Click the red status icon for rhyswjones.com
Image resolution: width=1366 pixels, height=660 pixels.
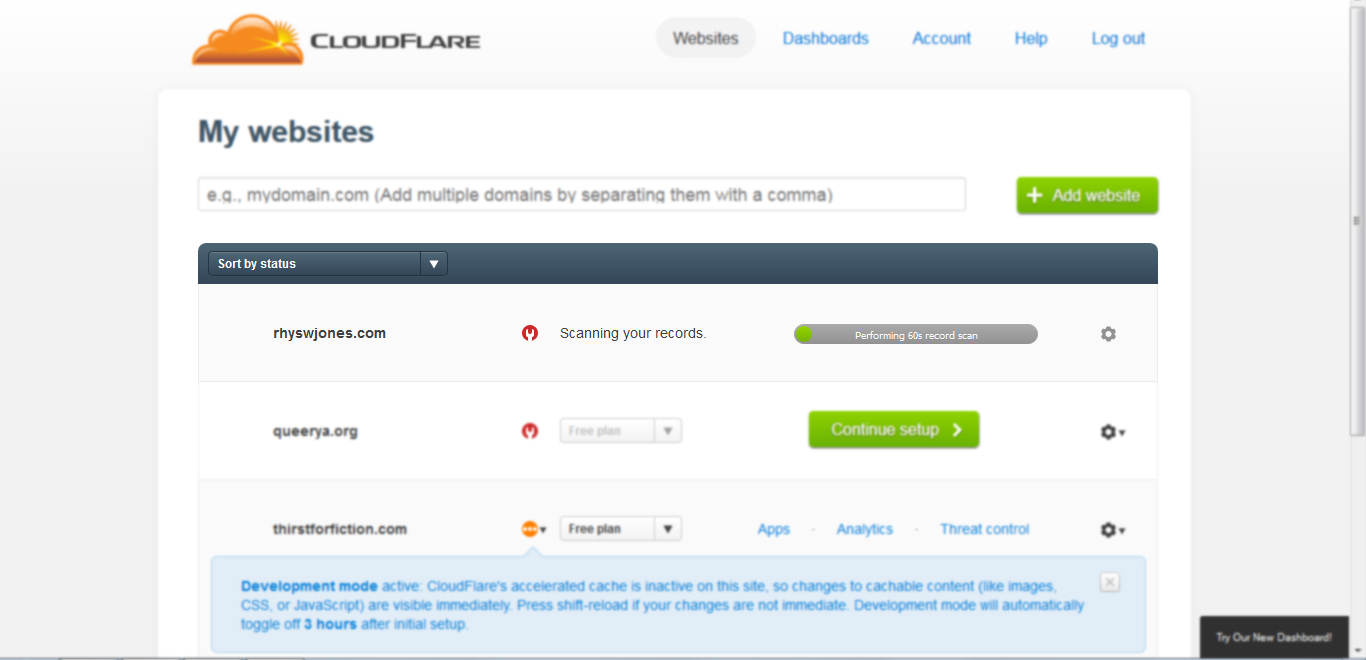click(530, 333)
